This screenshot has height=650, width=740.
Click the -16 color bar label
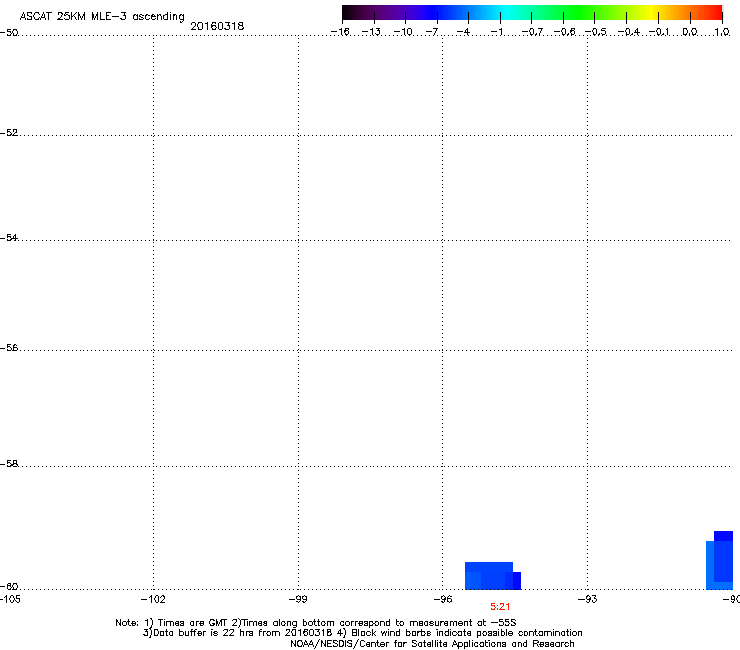point(340,32)
